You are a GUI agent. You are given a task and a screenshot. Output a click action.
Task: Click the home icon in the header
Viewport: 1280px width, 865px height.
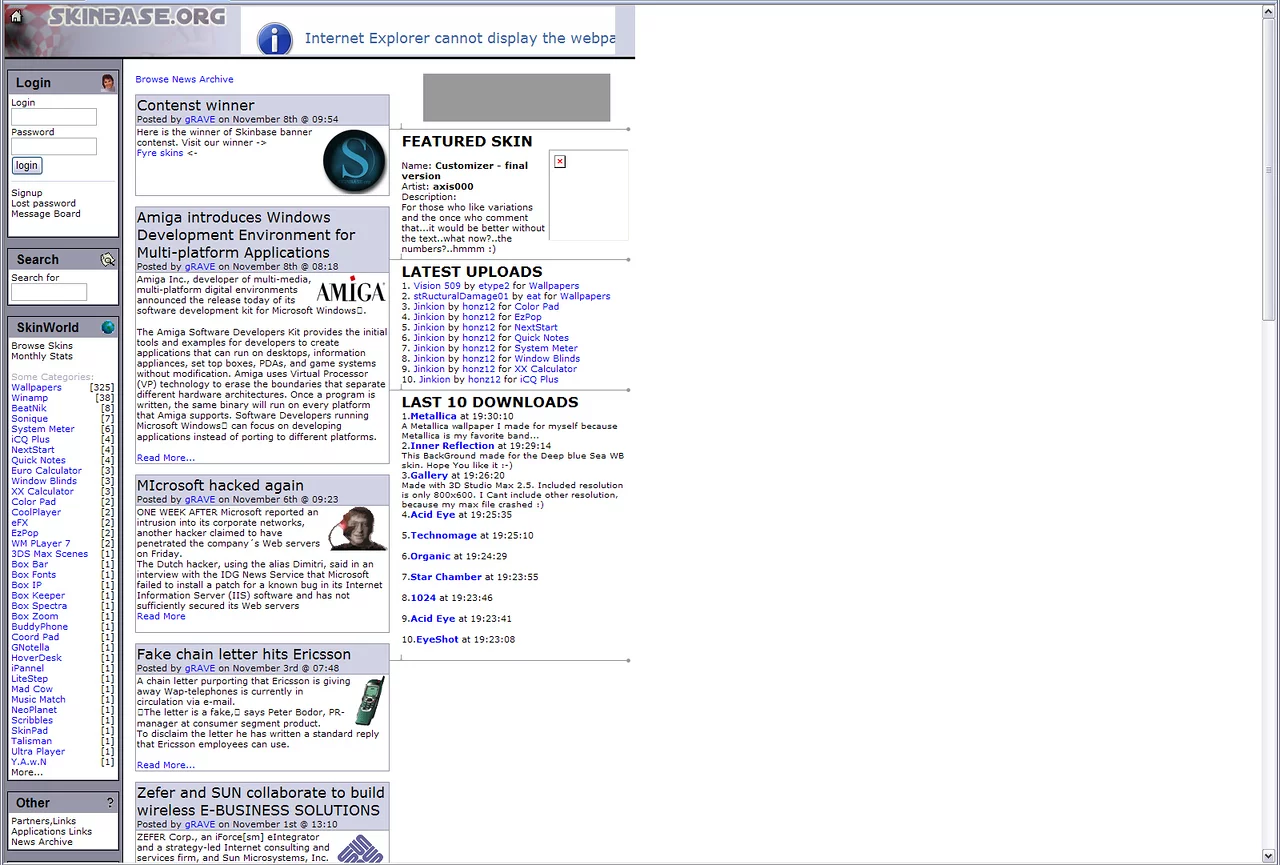[15, 14]
